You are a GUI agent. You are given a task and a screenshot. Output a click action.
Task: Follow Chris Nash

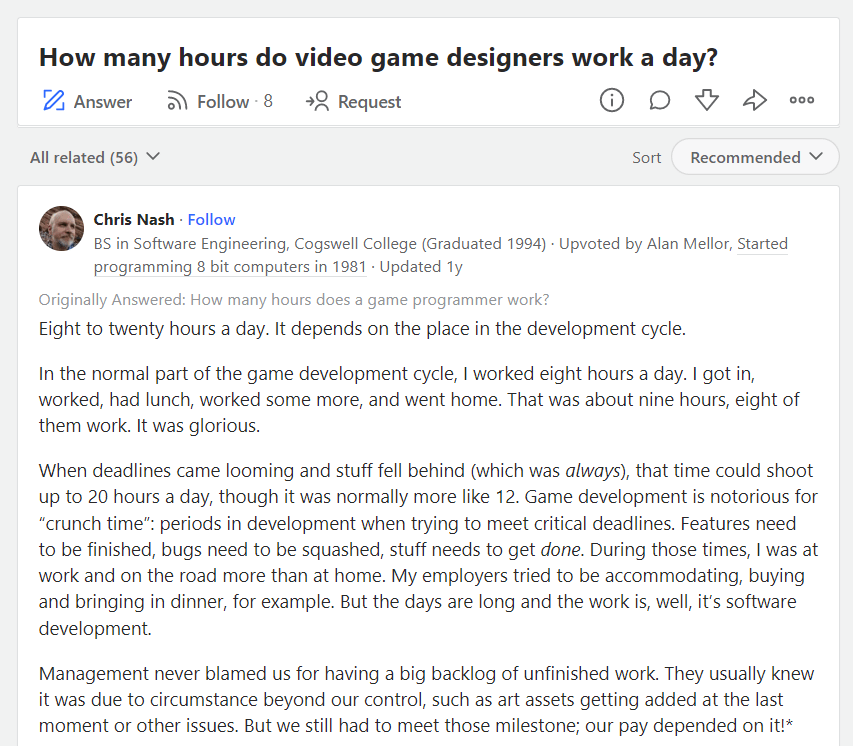pos(212,220)
